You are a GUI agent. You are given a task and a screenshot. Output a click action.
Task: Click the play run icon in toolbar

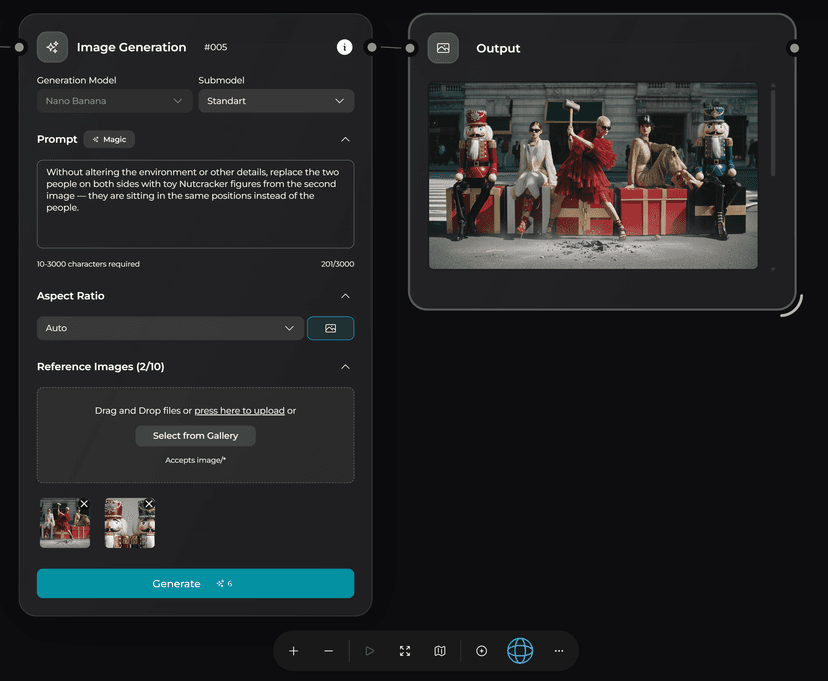[370, 651]
